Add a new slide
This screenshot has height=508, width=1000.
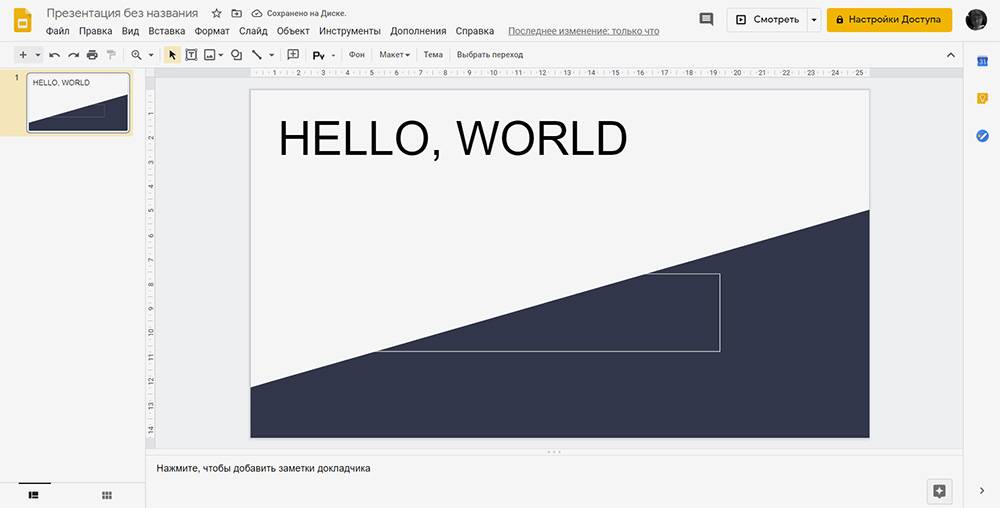click(23, 55)
